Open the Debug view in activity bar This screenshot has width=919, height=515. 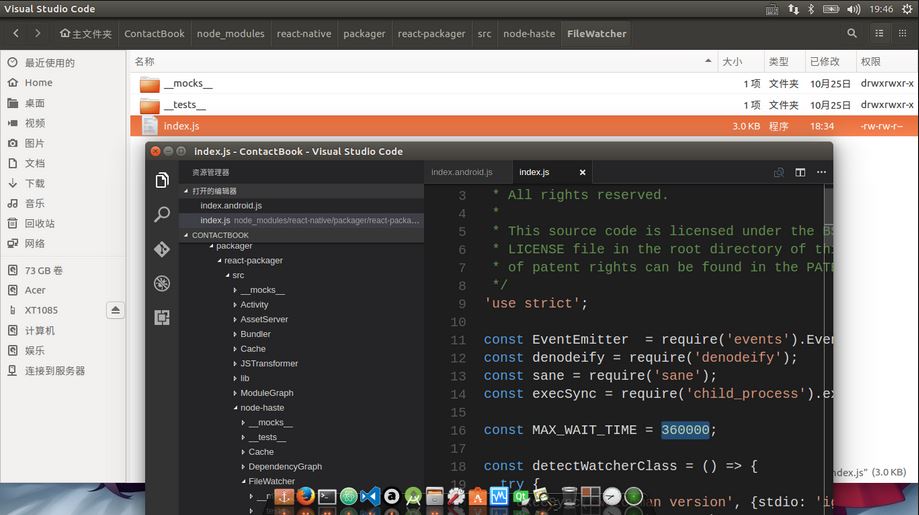(x=162, y=284)
